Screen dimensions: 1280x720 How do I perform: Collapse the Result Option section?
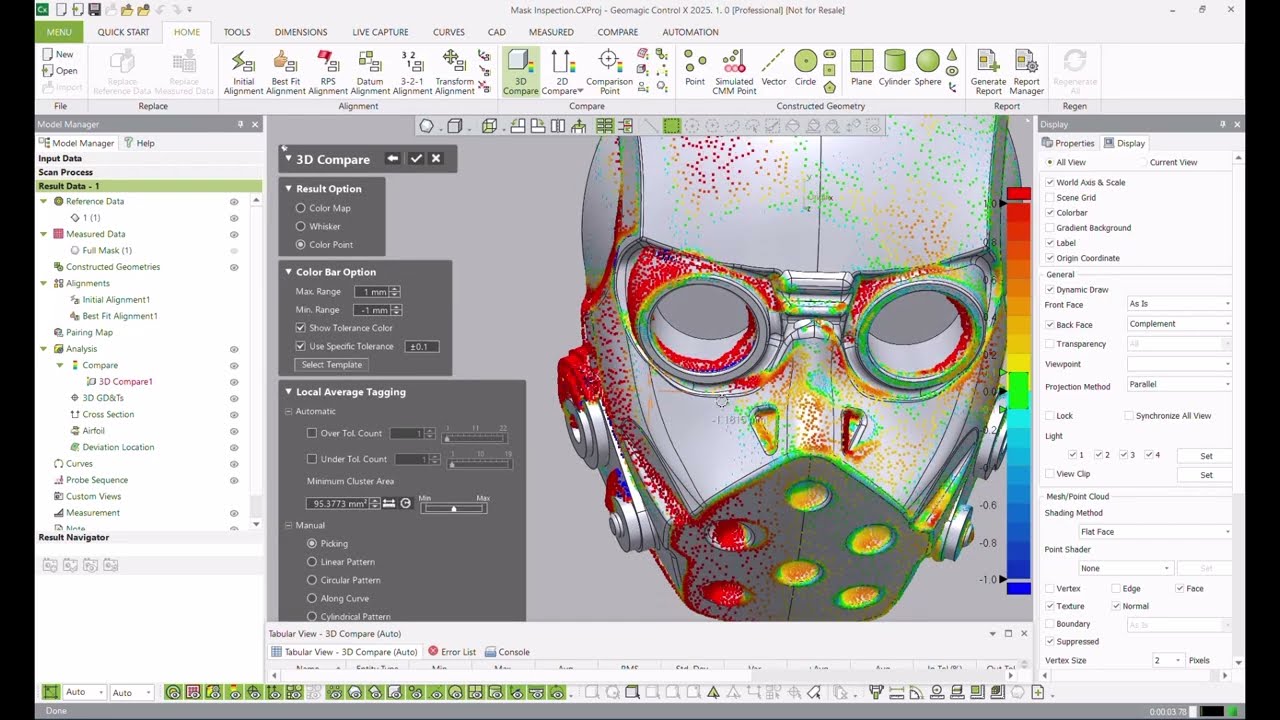click(289, 189)
